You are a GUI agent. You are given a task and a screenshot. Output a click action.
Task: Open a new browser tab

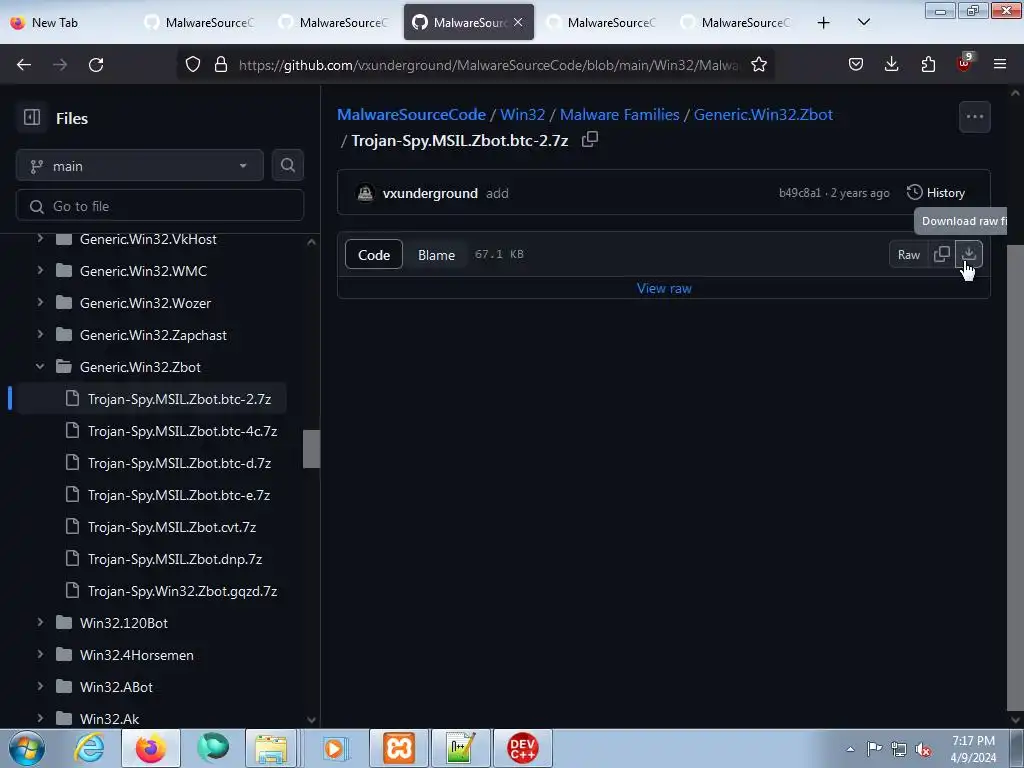tap(824, 23)
